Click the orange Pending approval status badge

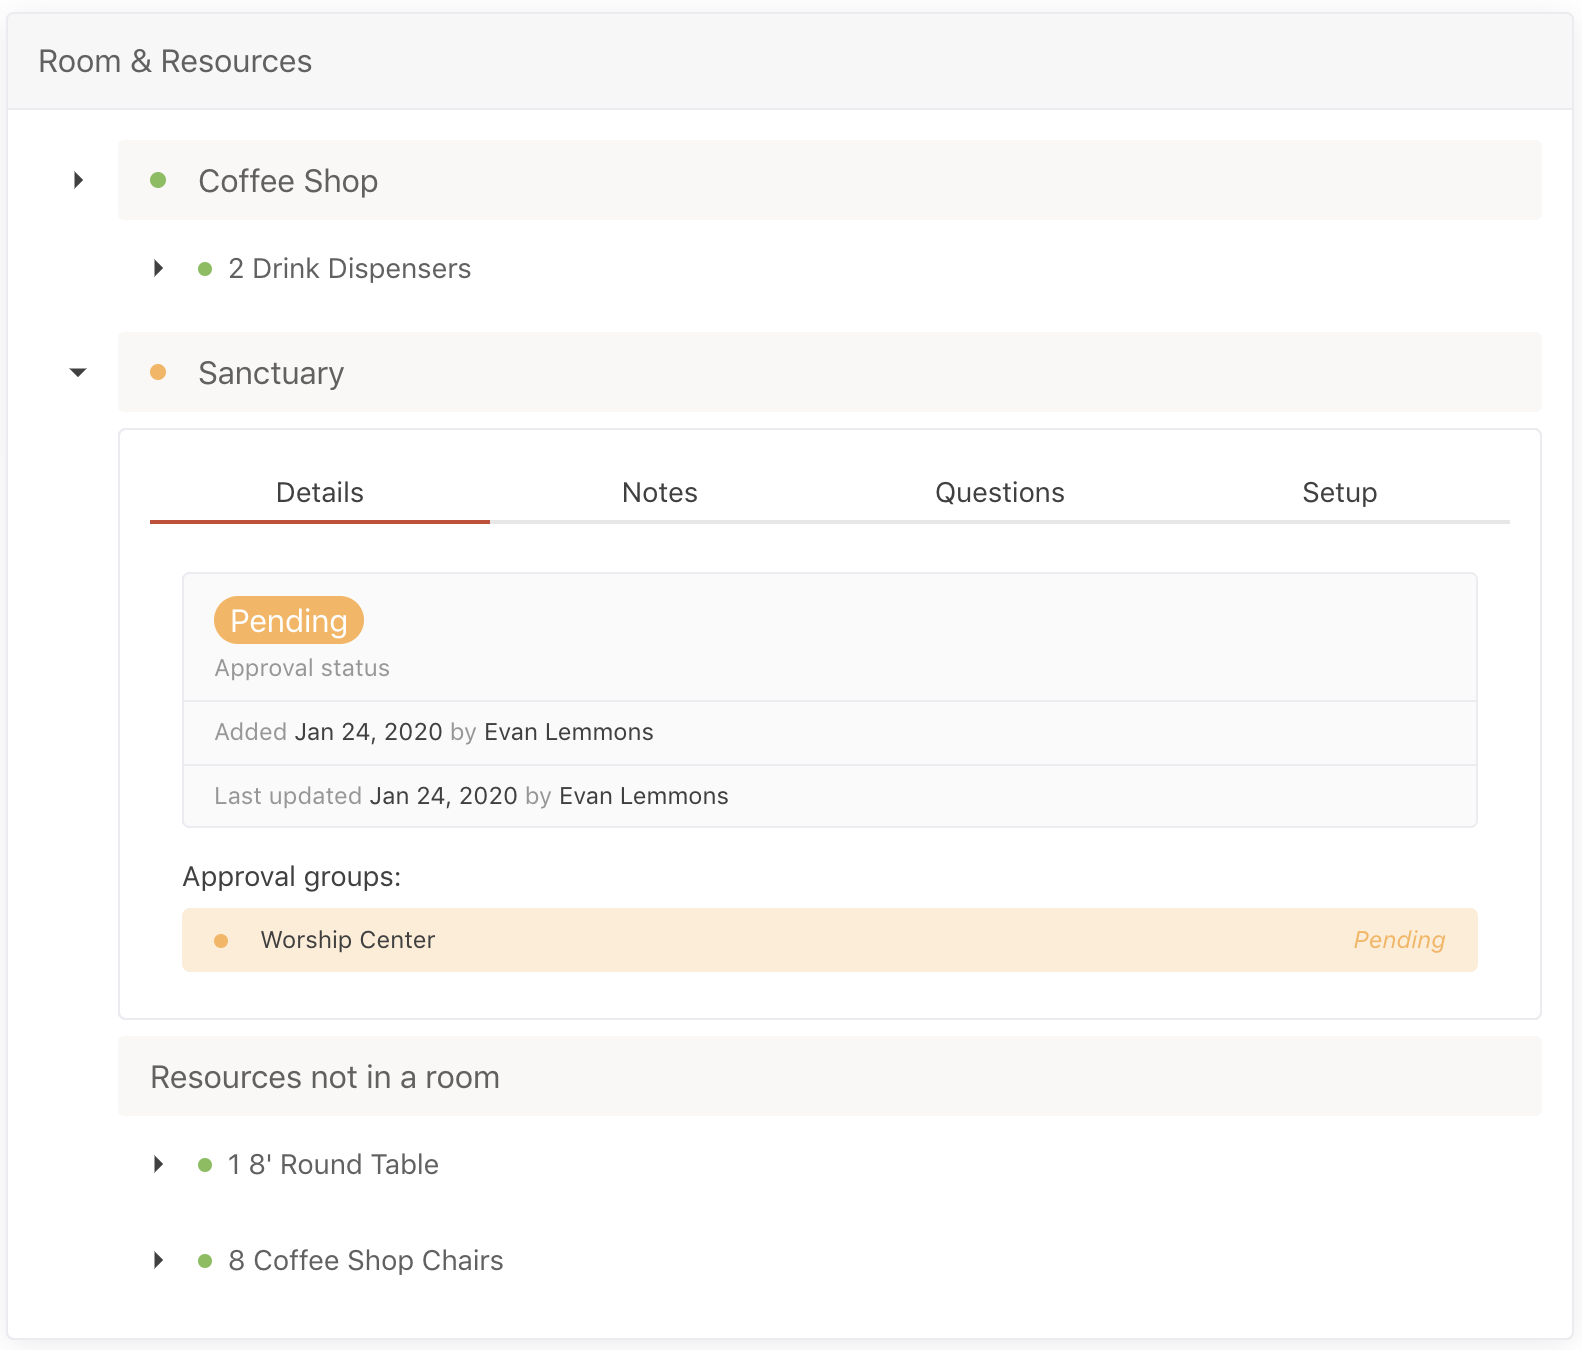[288, 621]
